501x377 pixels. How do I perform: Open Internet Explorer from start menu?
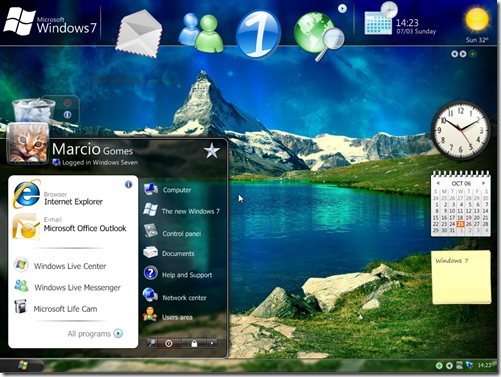pos(73,197)
